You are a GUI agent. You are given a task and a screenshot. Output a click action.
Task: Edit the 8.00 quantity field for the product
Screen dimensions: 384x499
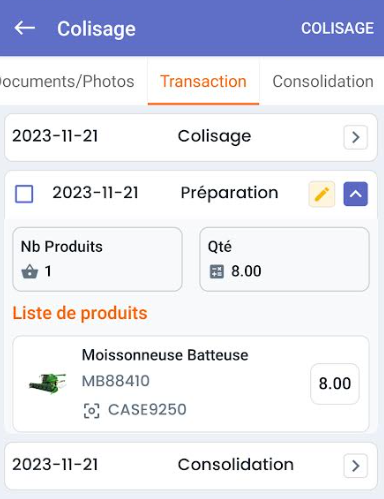click(335, 384)
